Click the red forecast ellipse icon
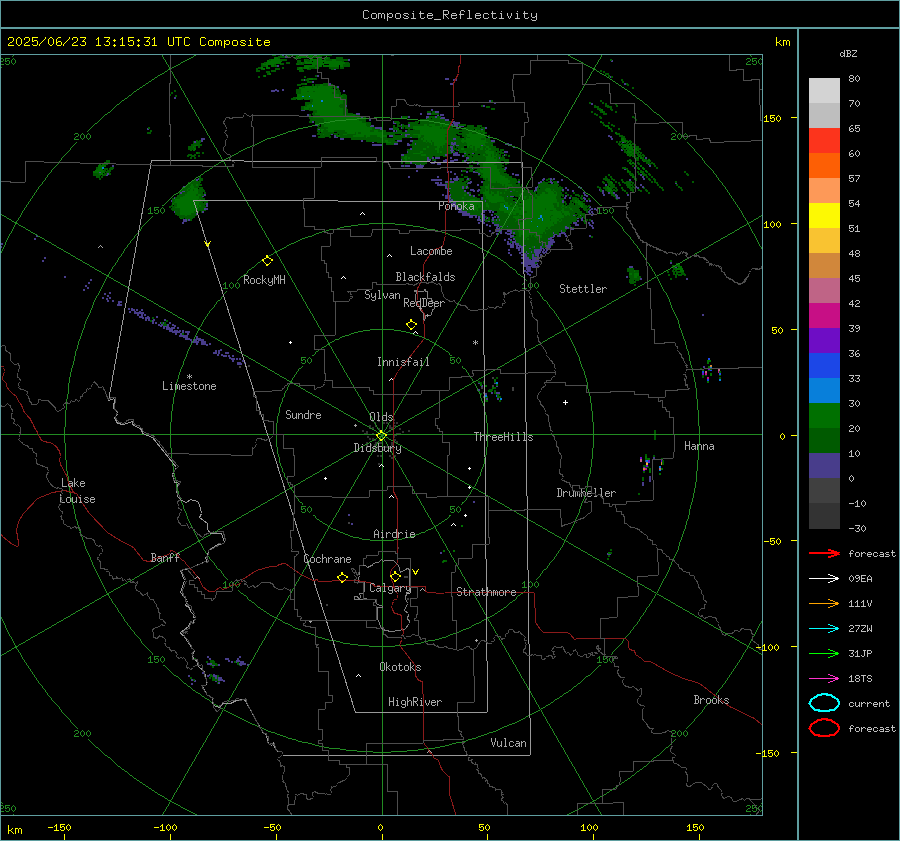900x841 pixels. pyautogui.click(x=824, y=728)
